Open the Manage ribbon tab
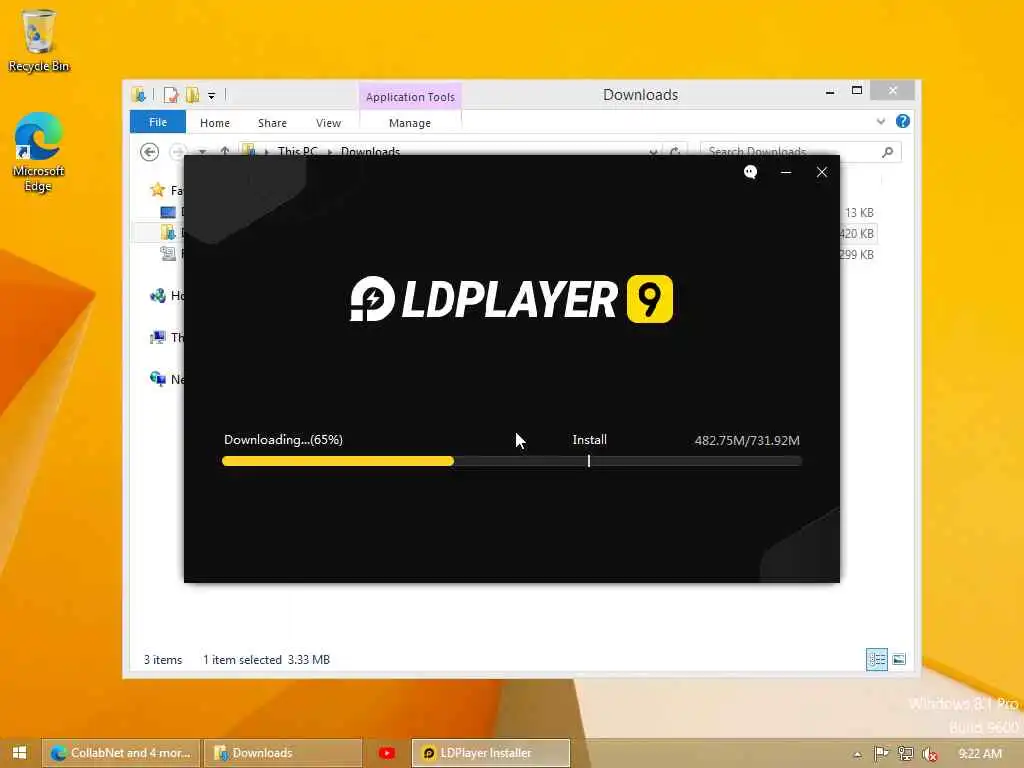 click(409, 123)
